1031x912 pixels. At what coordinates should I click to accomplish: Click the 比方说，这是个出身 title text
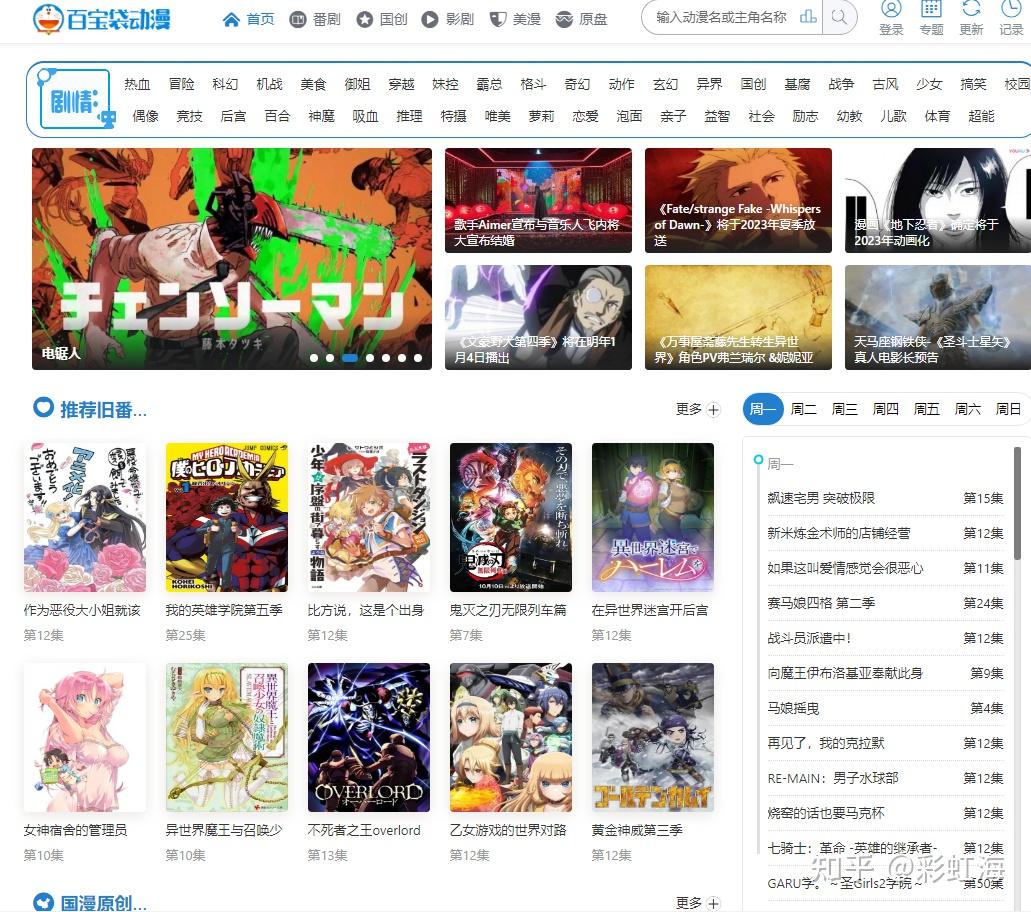(366, 610)
